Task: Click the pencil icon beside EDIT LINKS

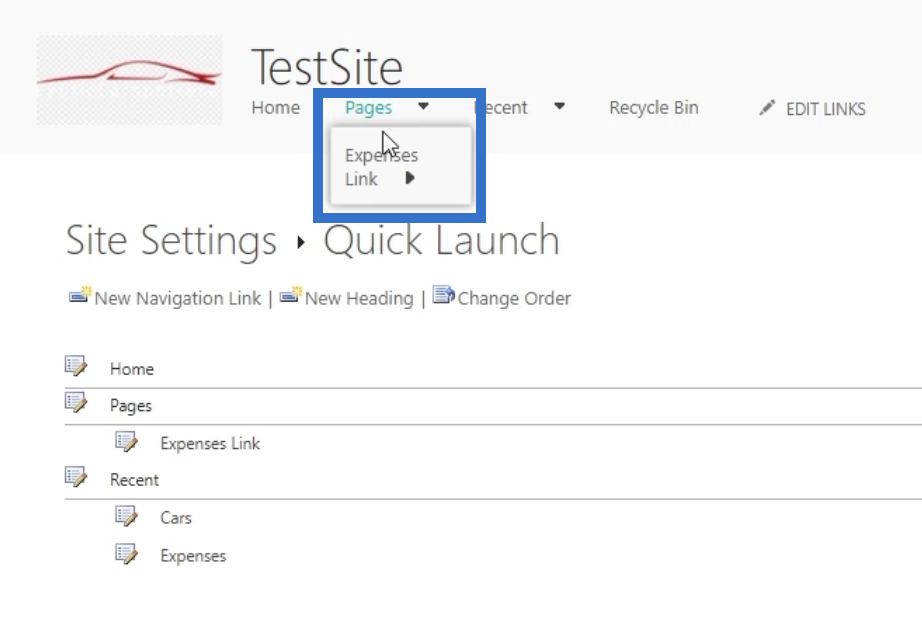Action: pyautogui.click(x=767, y=108)
